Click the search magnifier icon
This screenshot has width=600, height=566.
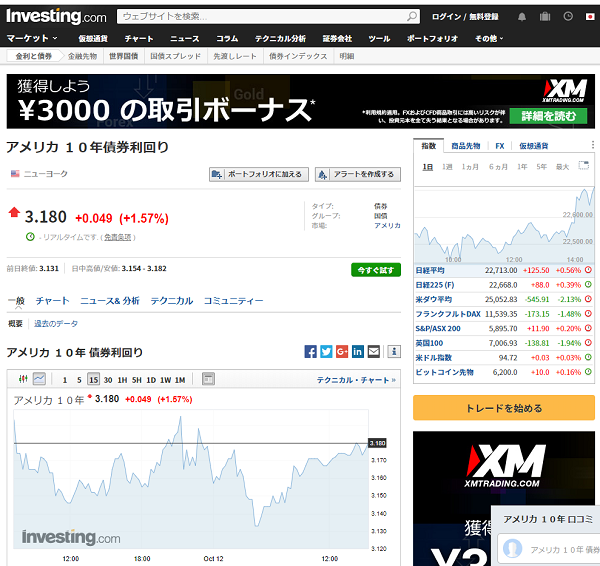(x=412, y=16)
